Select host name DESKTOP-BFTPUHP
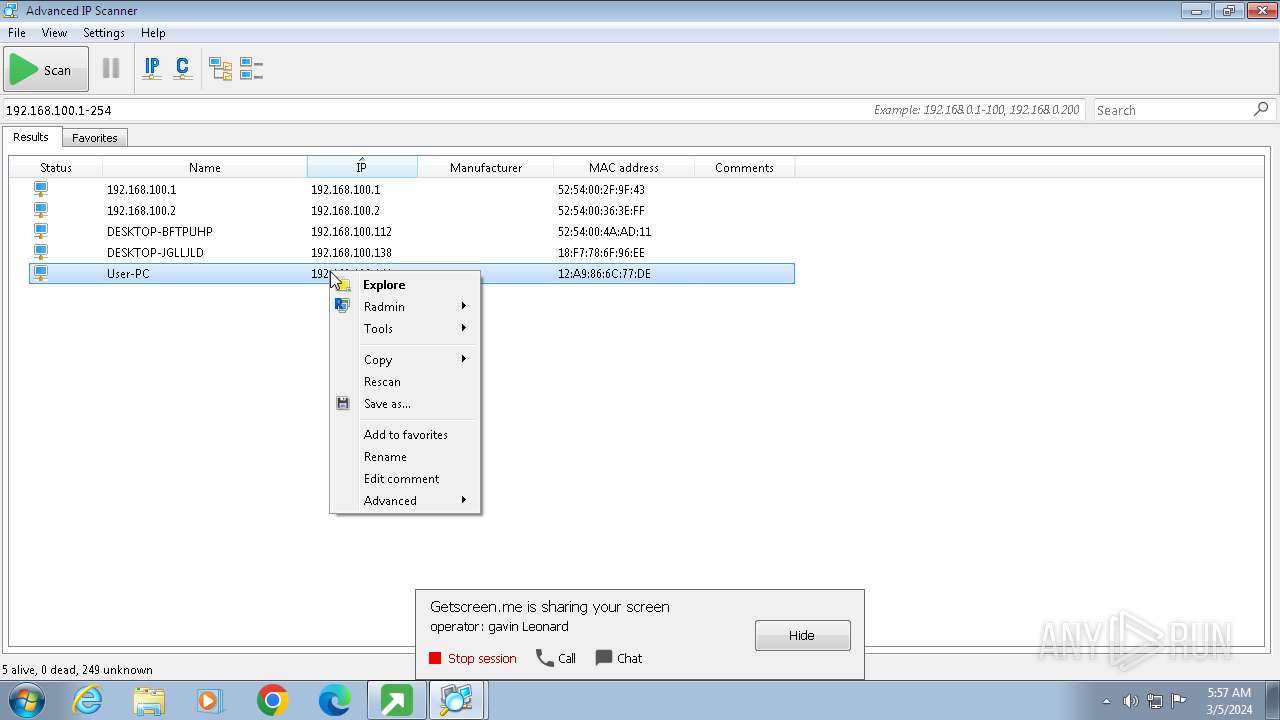1280x720 pixels. [160, 232]
